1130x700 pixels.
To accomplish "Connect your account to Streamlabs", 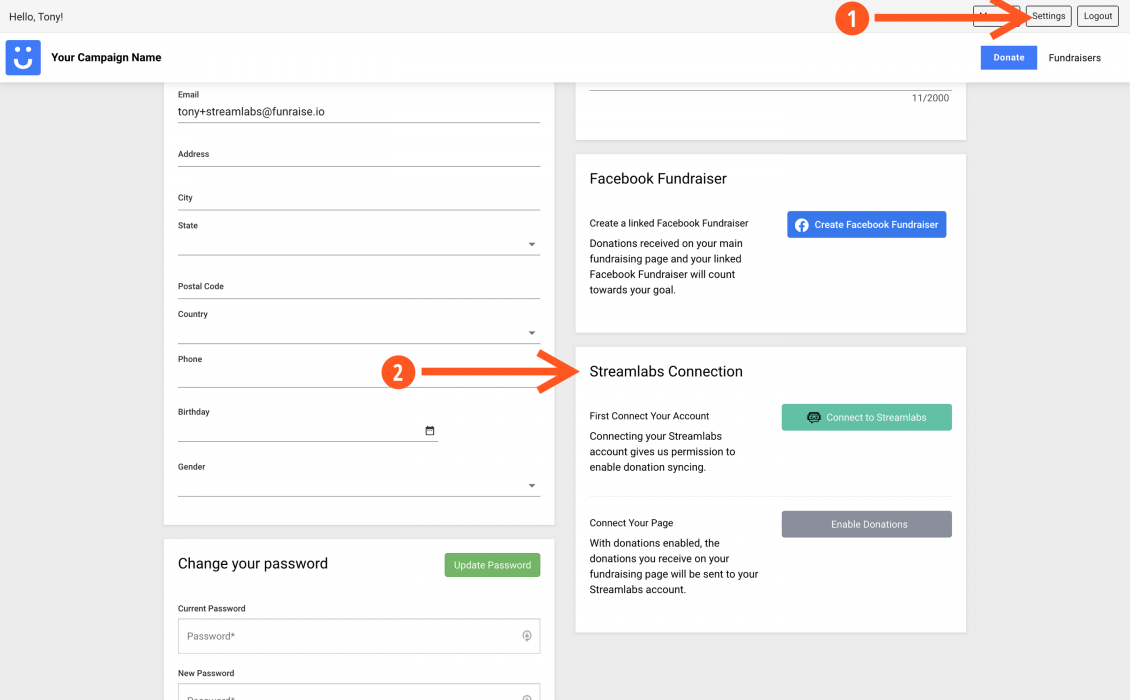I will (x=866, y=416).
